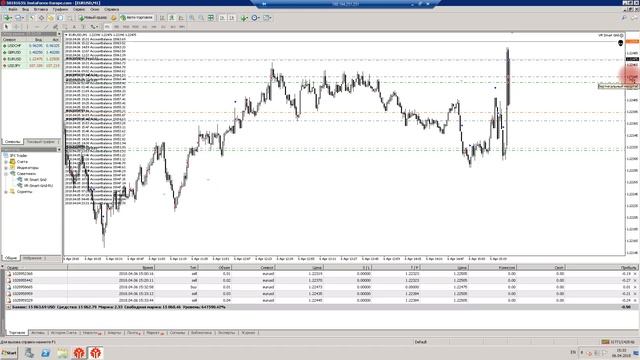Select VR Smart Grid RU expert advisor

pos(38,186)
